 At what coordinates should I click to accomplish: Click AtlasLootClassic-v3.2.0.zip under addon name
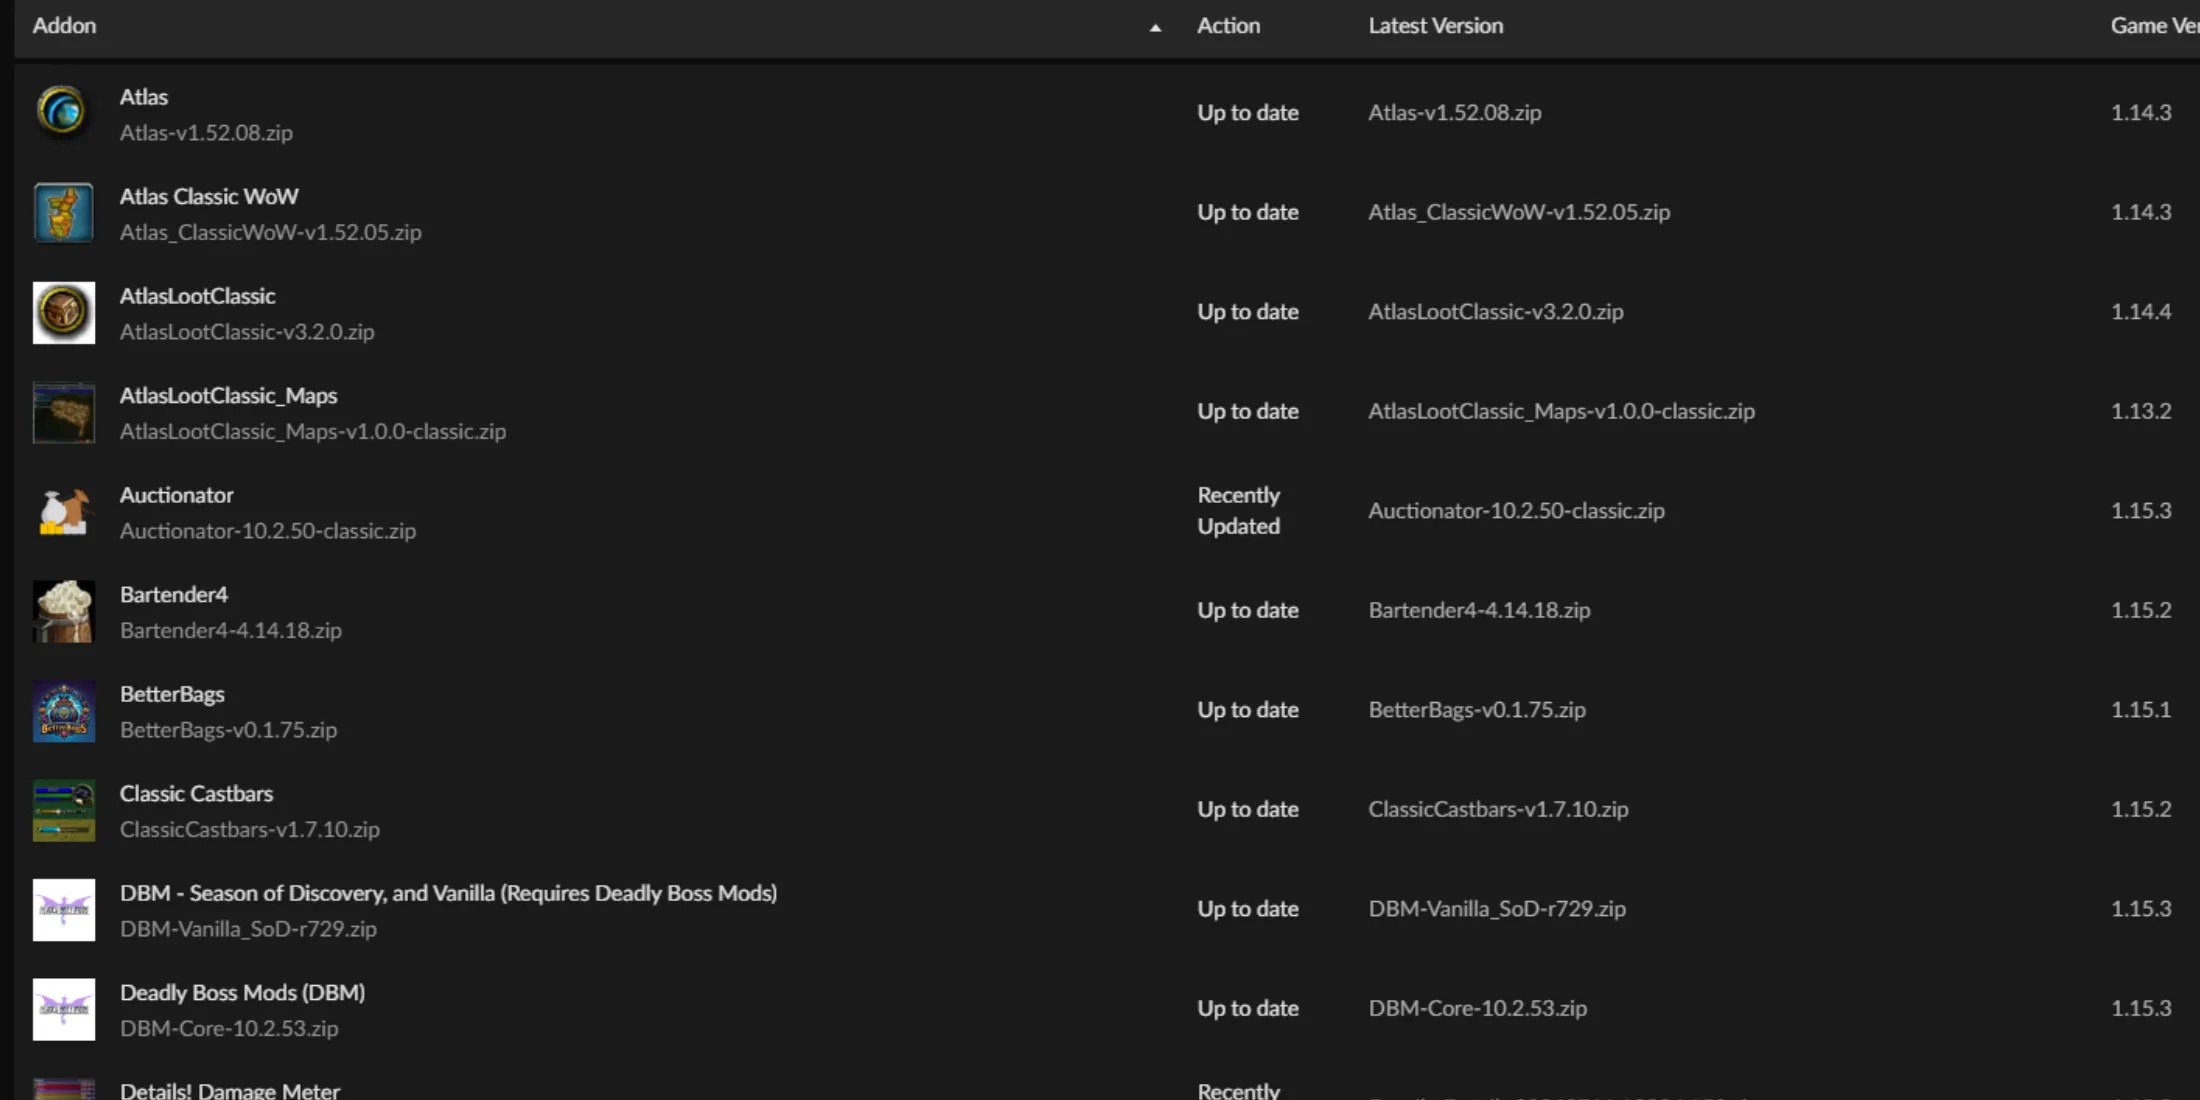tap(247, 332)
